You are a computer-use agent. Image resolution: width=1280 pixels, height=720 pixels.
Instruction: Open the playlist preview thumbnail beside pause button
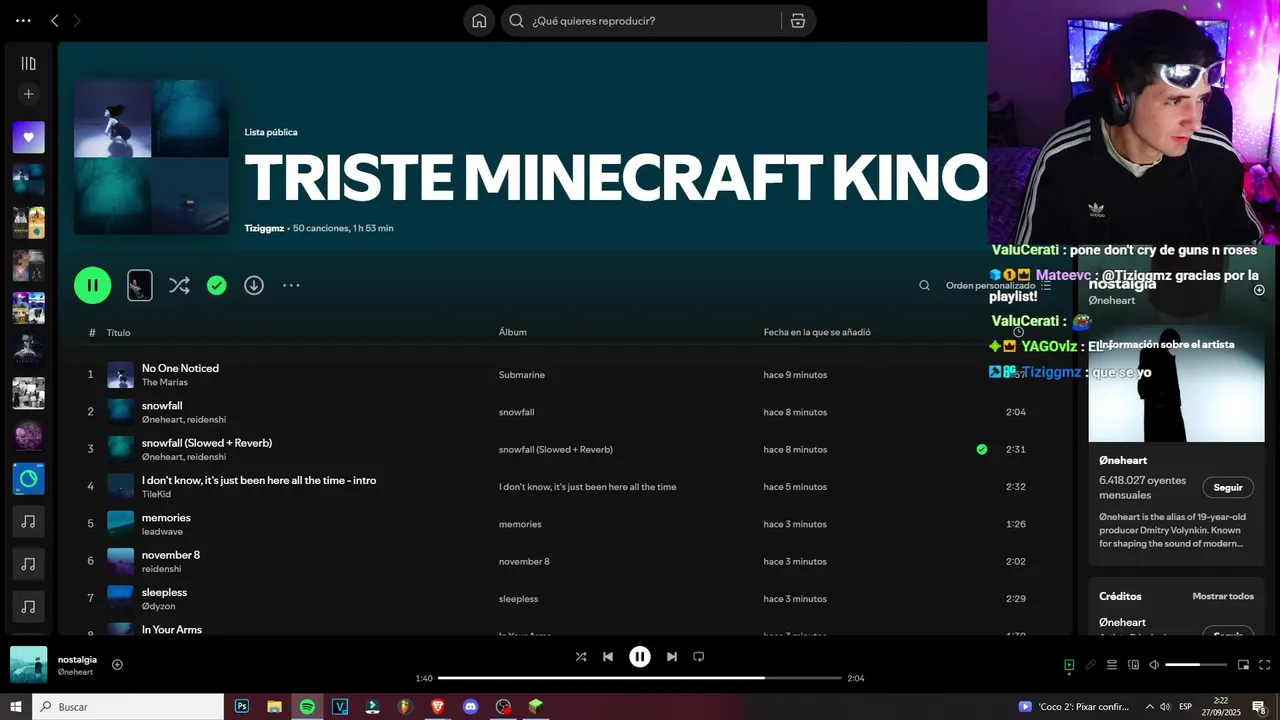click(x=140, y=285)
